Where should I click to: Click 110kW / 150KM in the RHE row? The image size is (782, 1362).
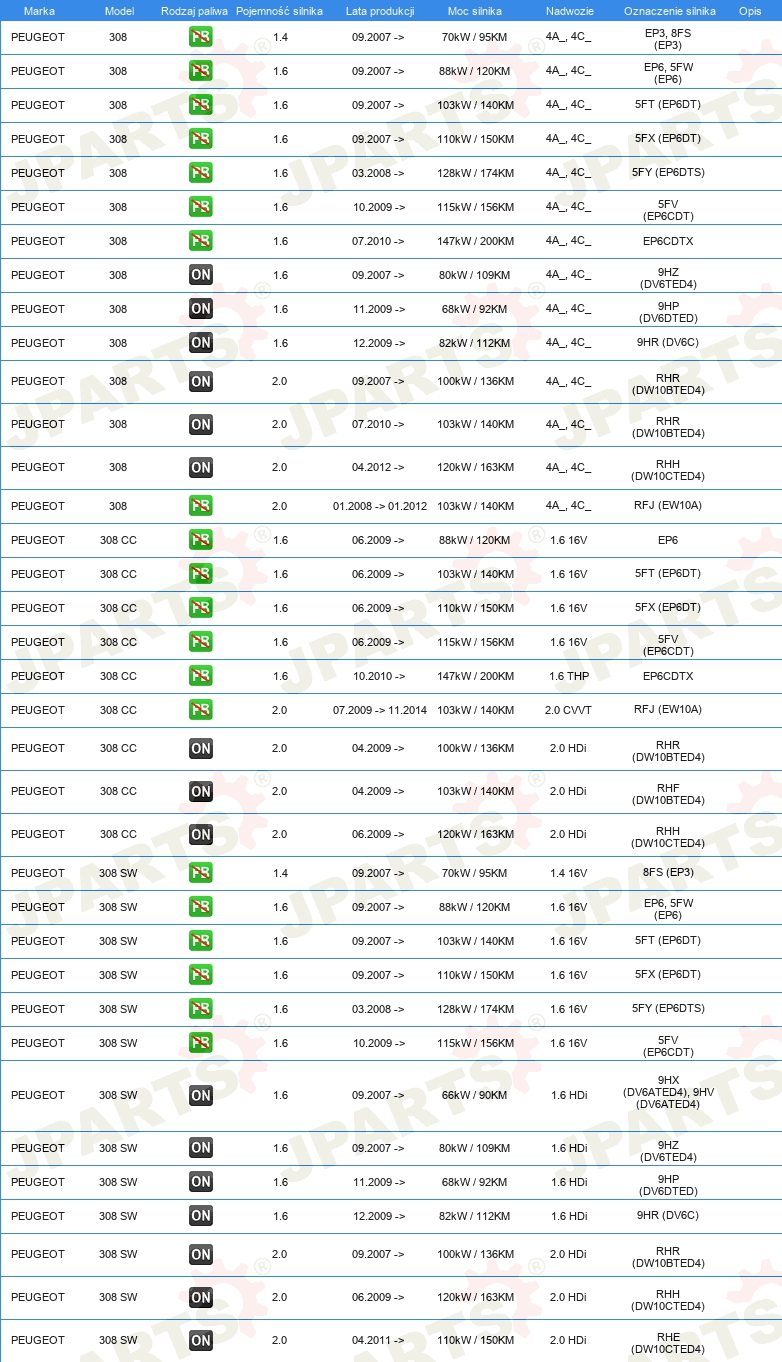point(475,1341)
